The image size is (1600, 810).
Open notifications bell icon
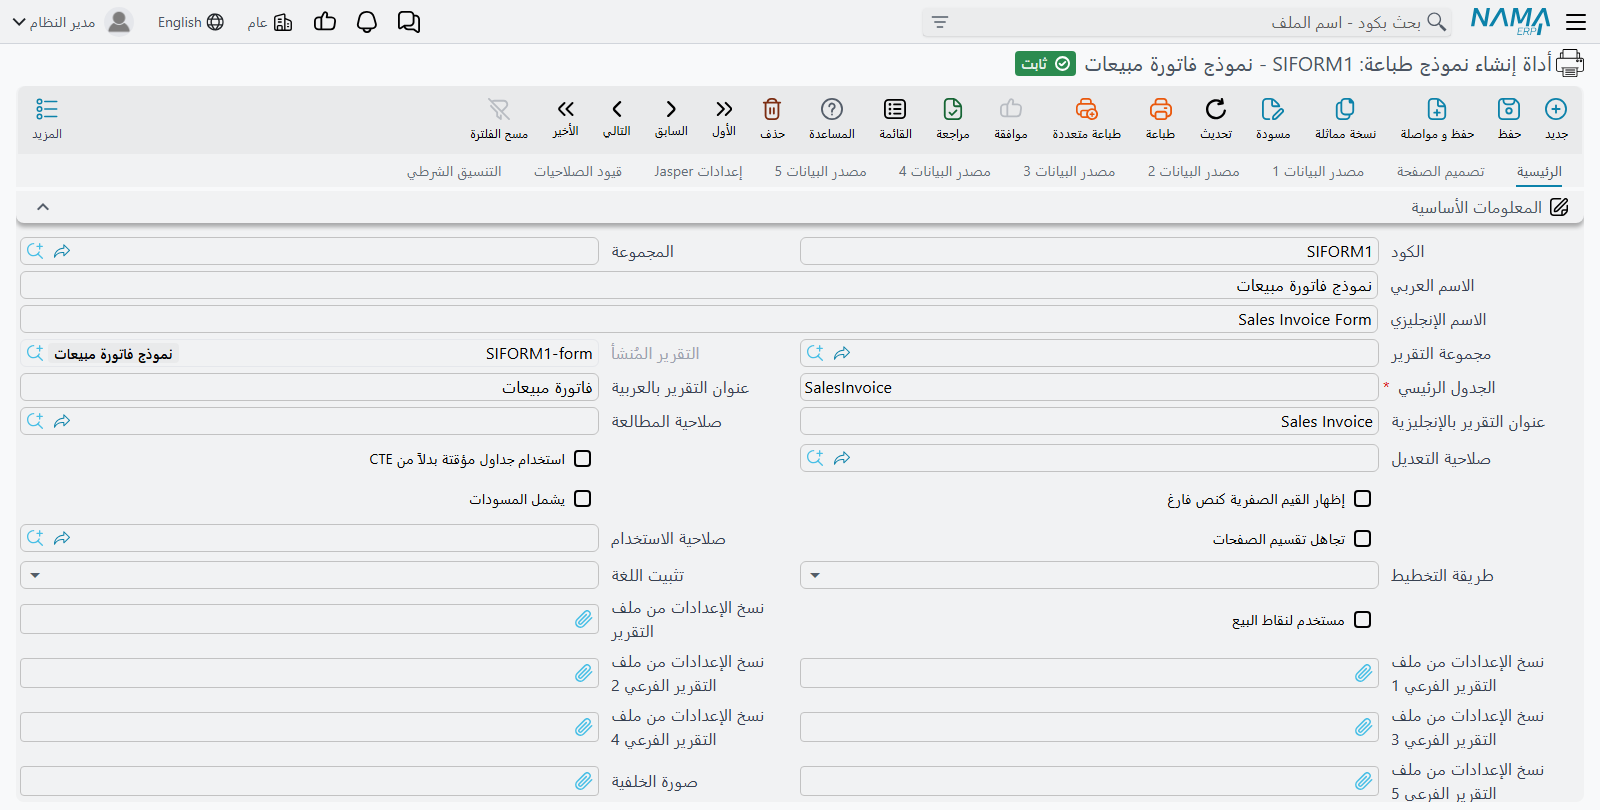(367, 22)
